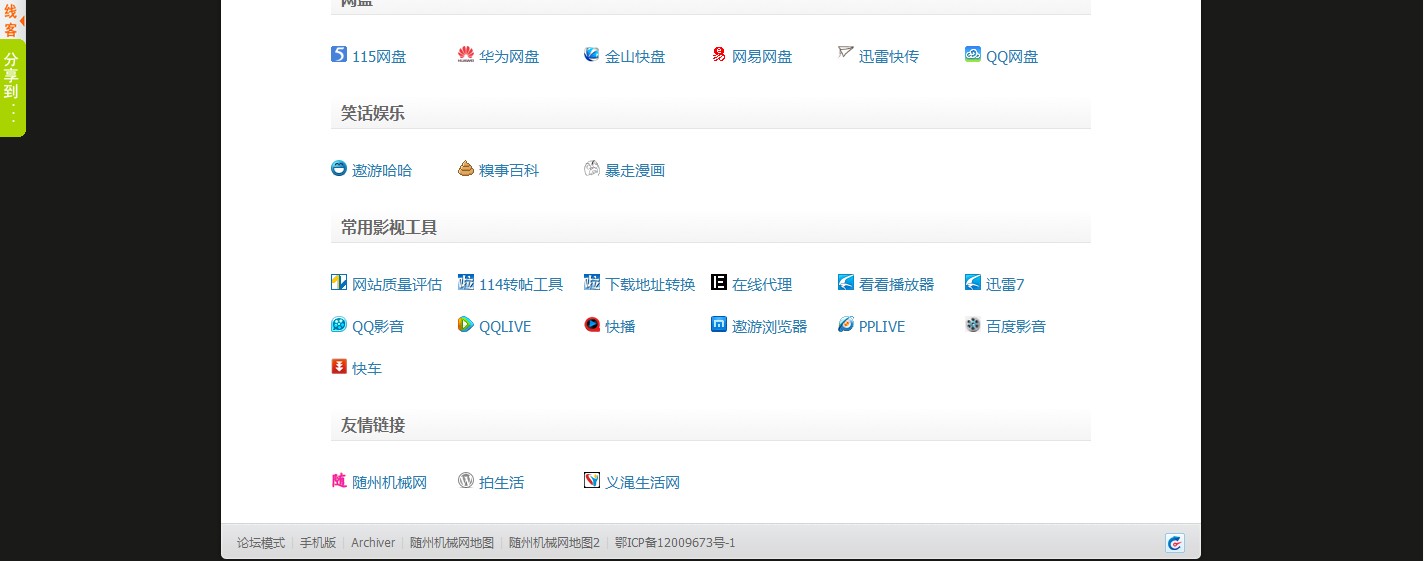Screen dimensions: 1424x561
Task: Open the green 分享到 side tab
Action: (12, 88)
